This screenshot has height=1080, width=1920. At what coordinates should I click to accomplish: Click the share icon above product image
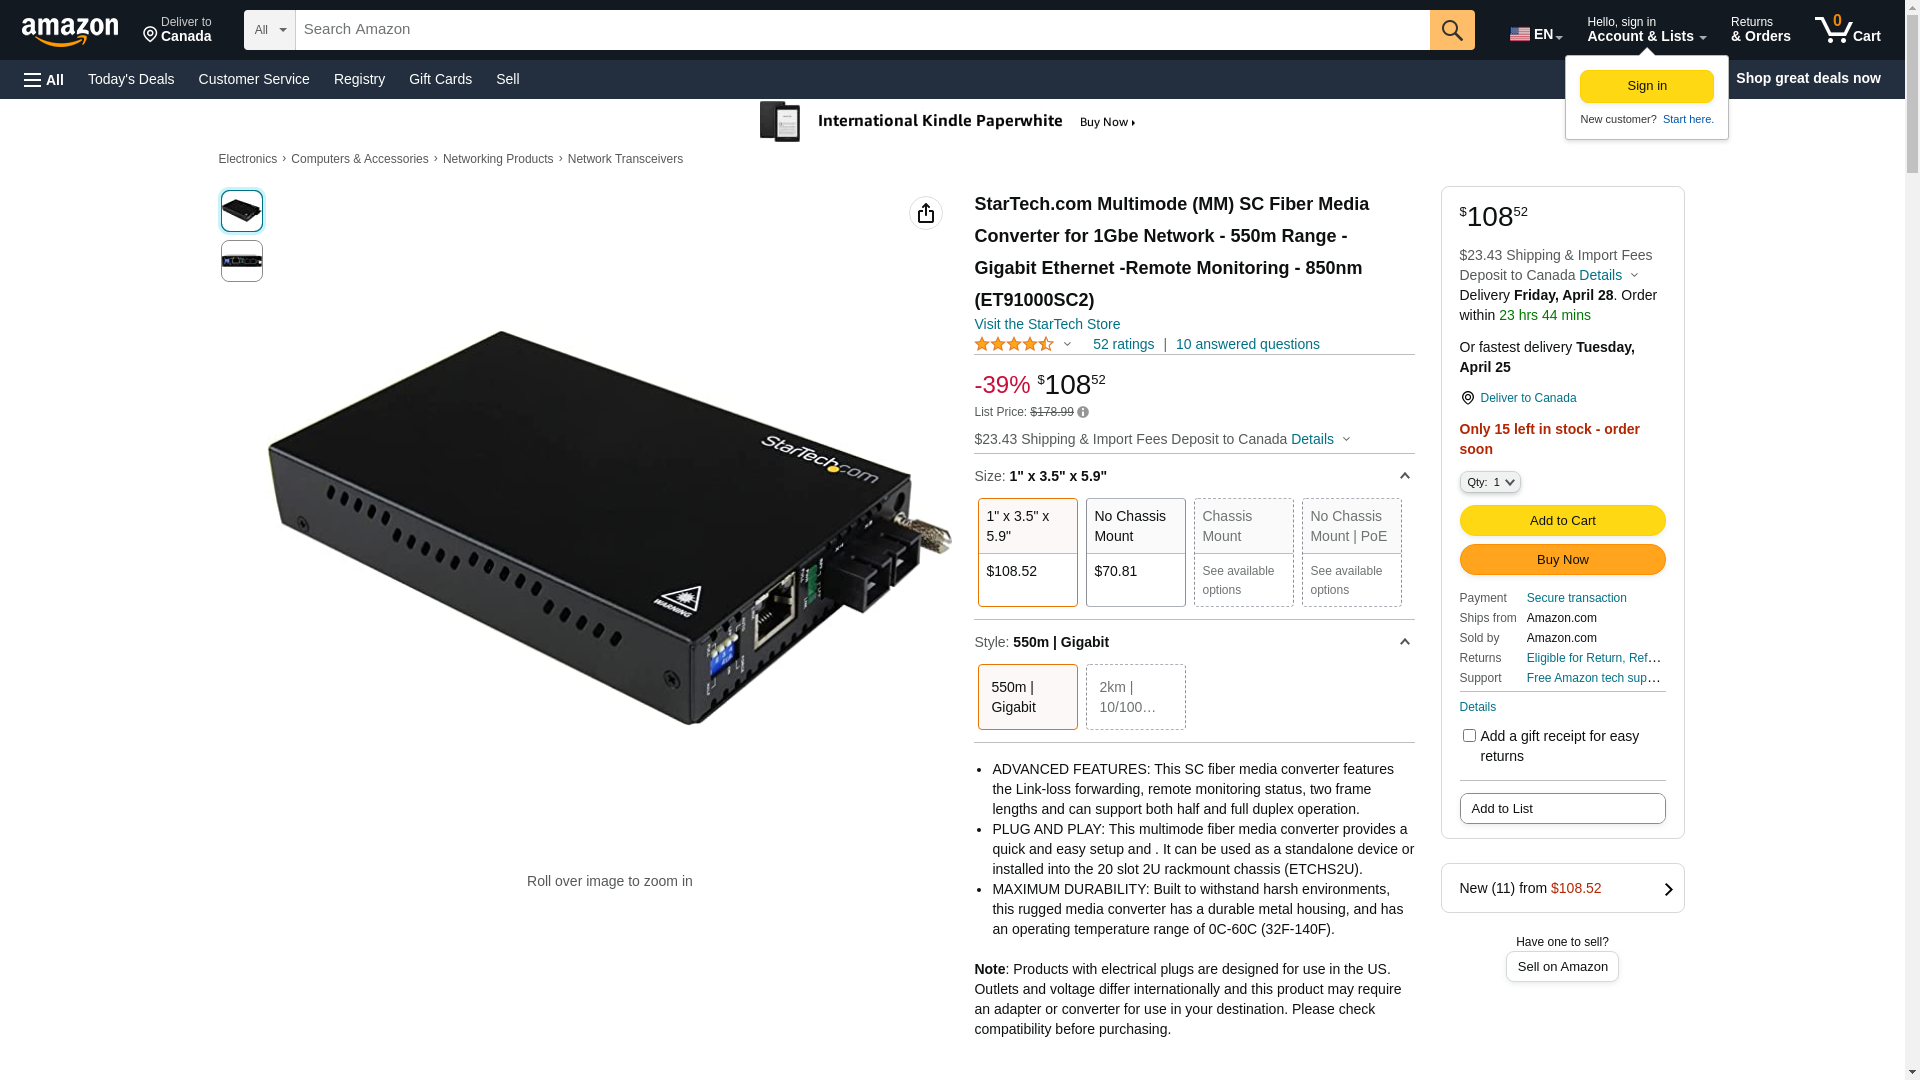pos(925,213)
